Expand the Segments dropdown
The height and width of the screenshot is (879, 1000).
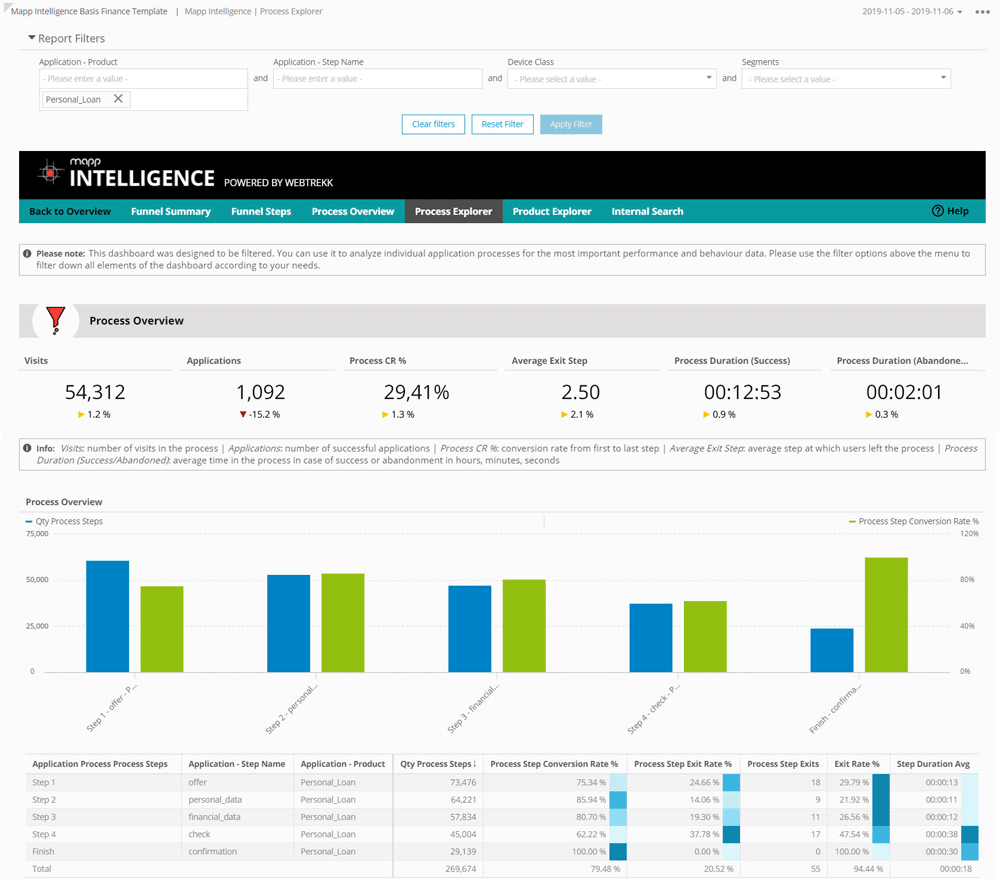point(845,79)
